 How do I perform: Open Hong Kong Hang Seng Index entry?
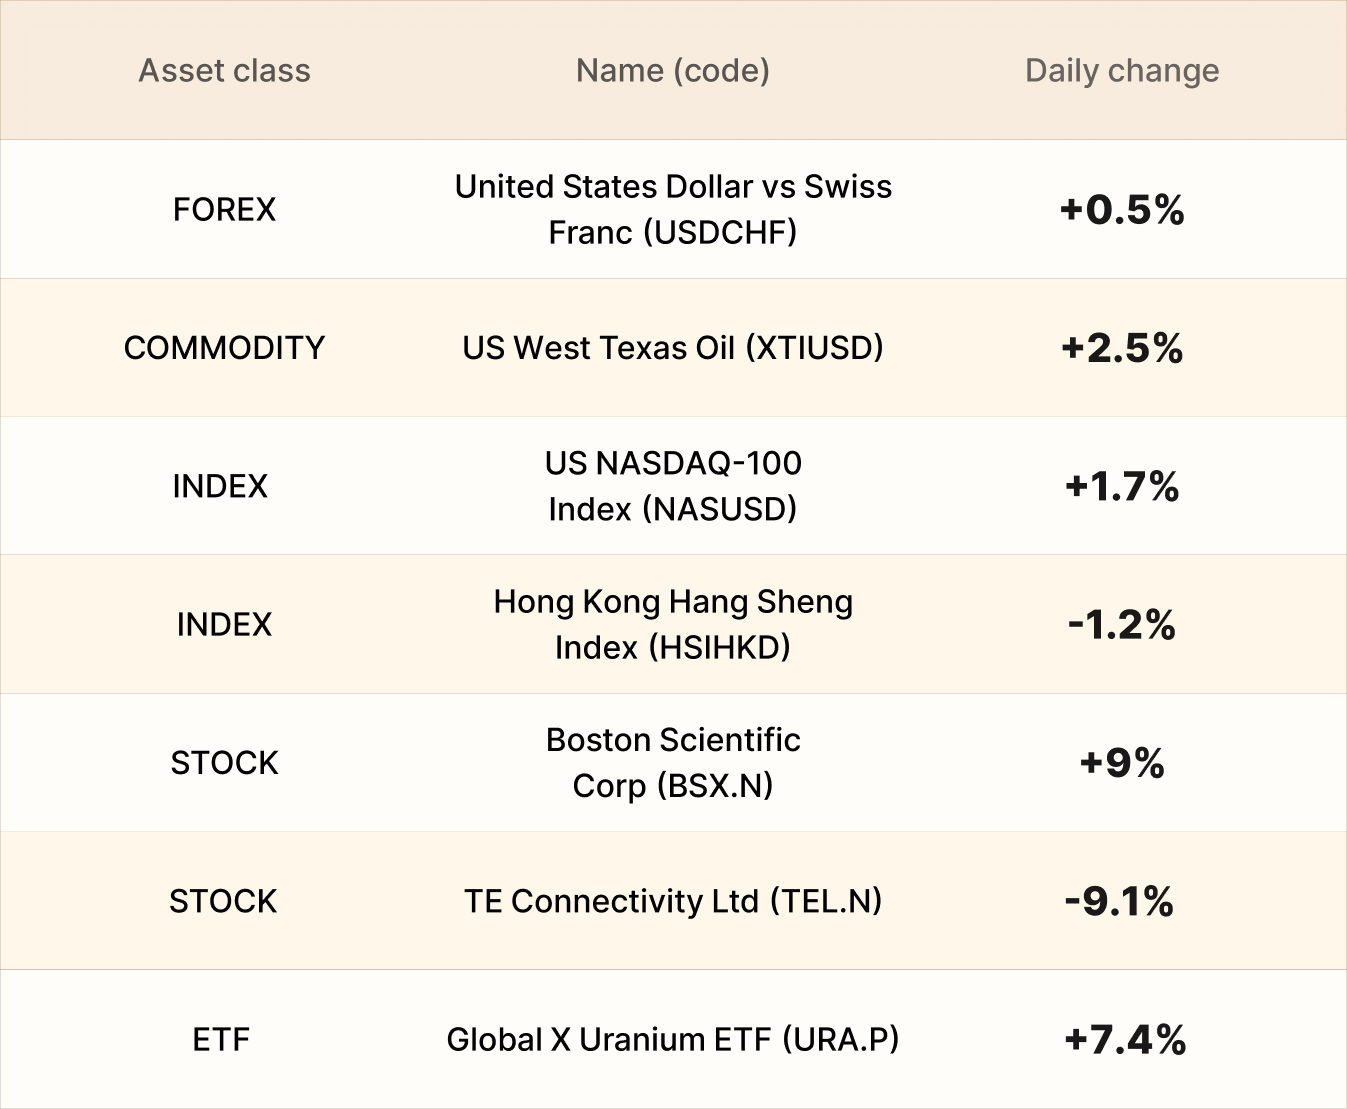673,624
